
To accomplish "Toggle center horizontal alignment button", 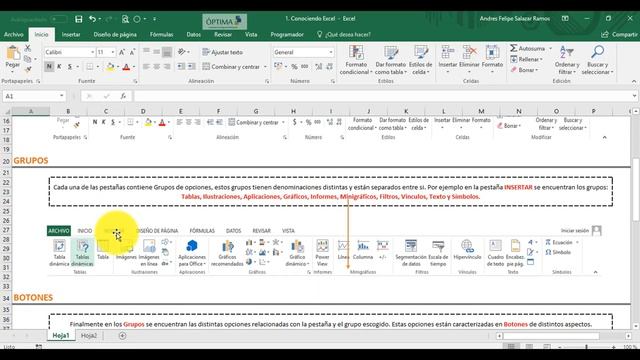I will (x=157, y=67).
